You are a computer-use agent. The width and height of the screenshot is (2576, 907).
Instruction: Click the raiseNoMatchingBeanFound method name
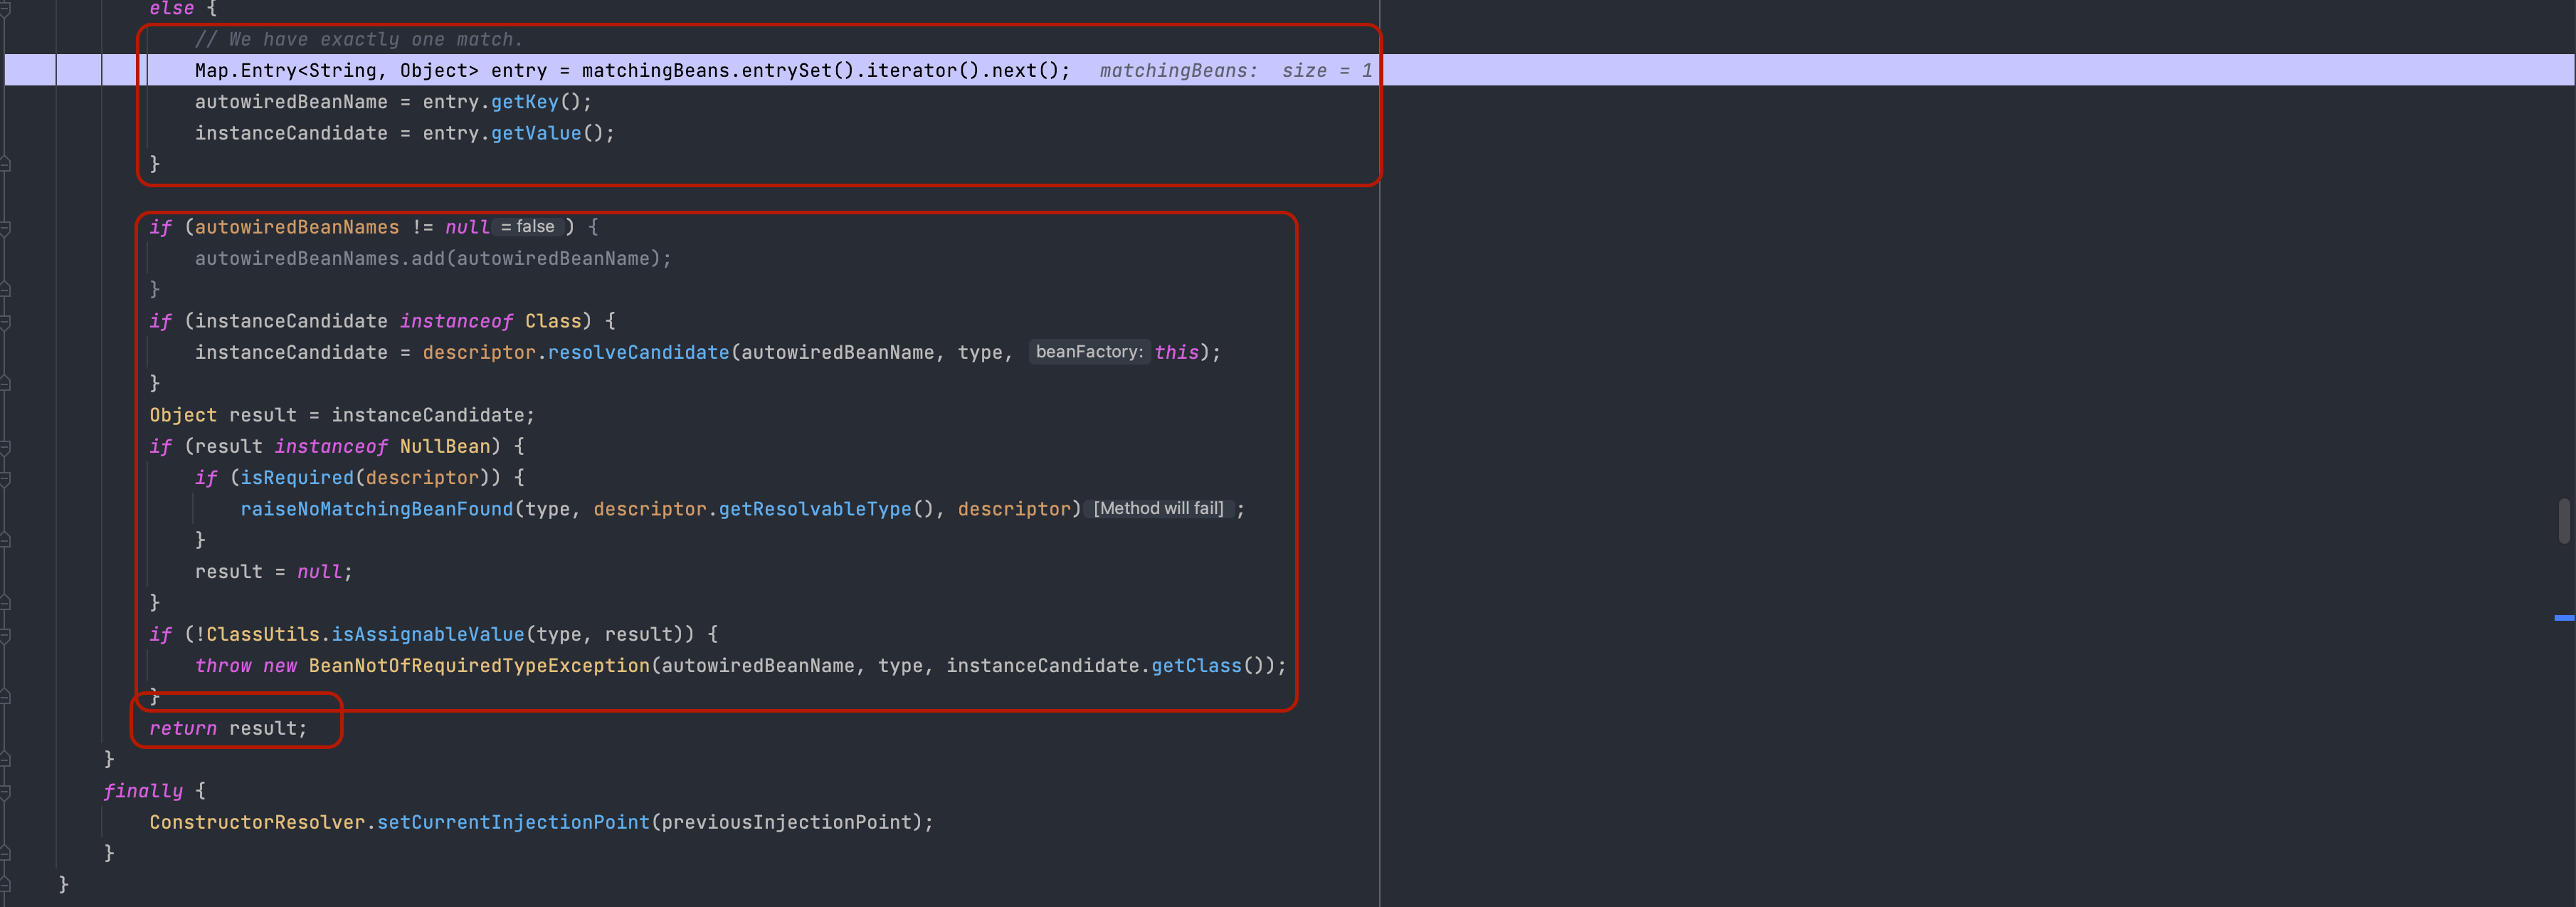(x=376, y=510)
